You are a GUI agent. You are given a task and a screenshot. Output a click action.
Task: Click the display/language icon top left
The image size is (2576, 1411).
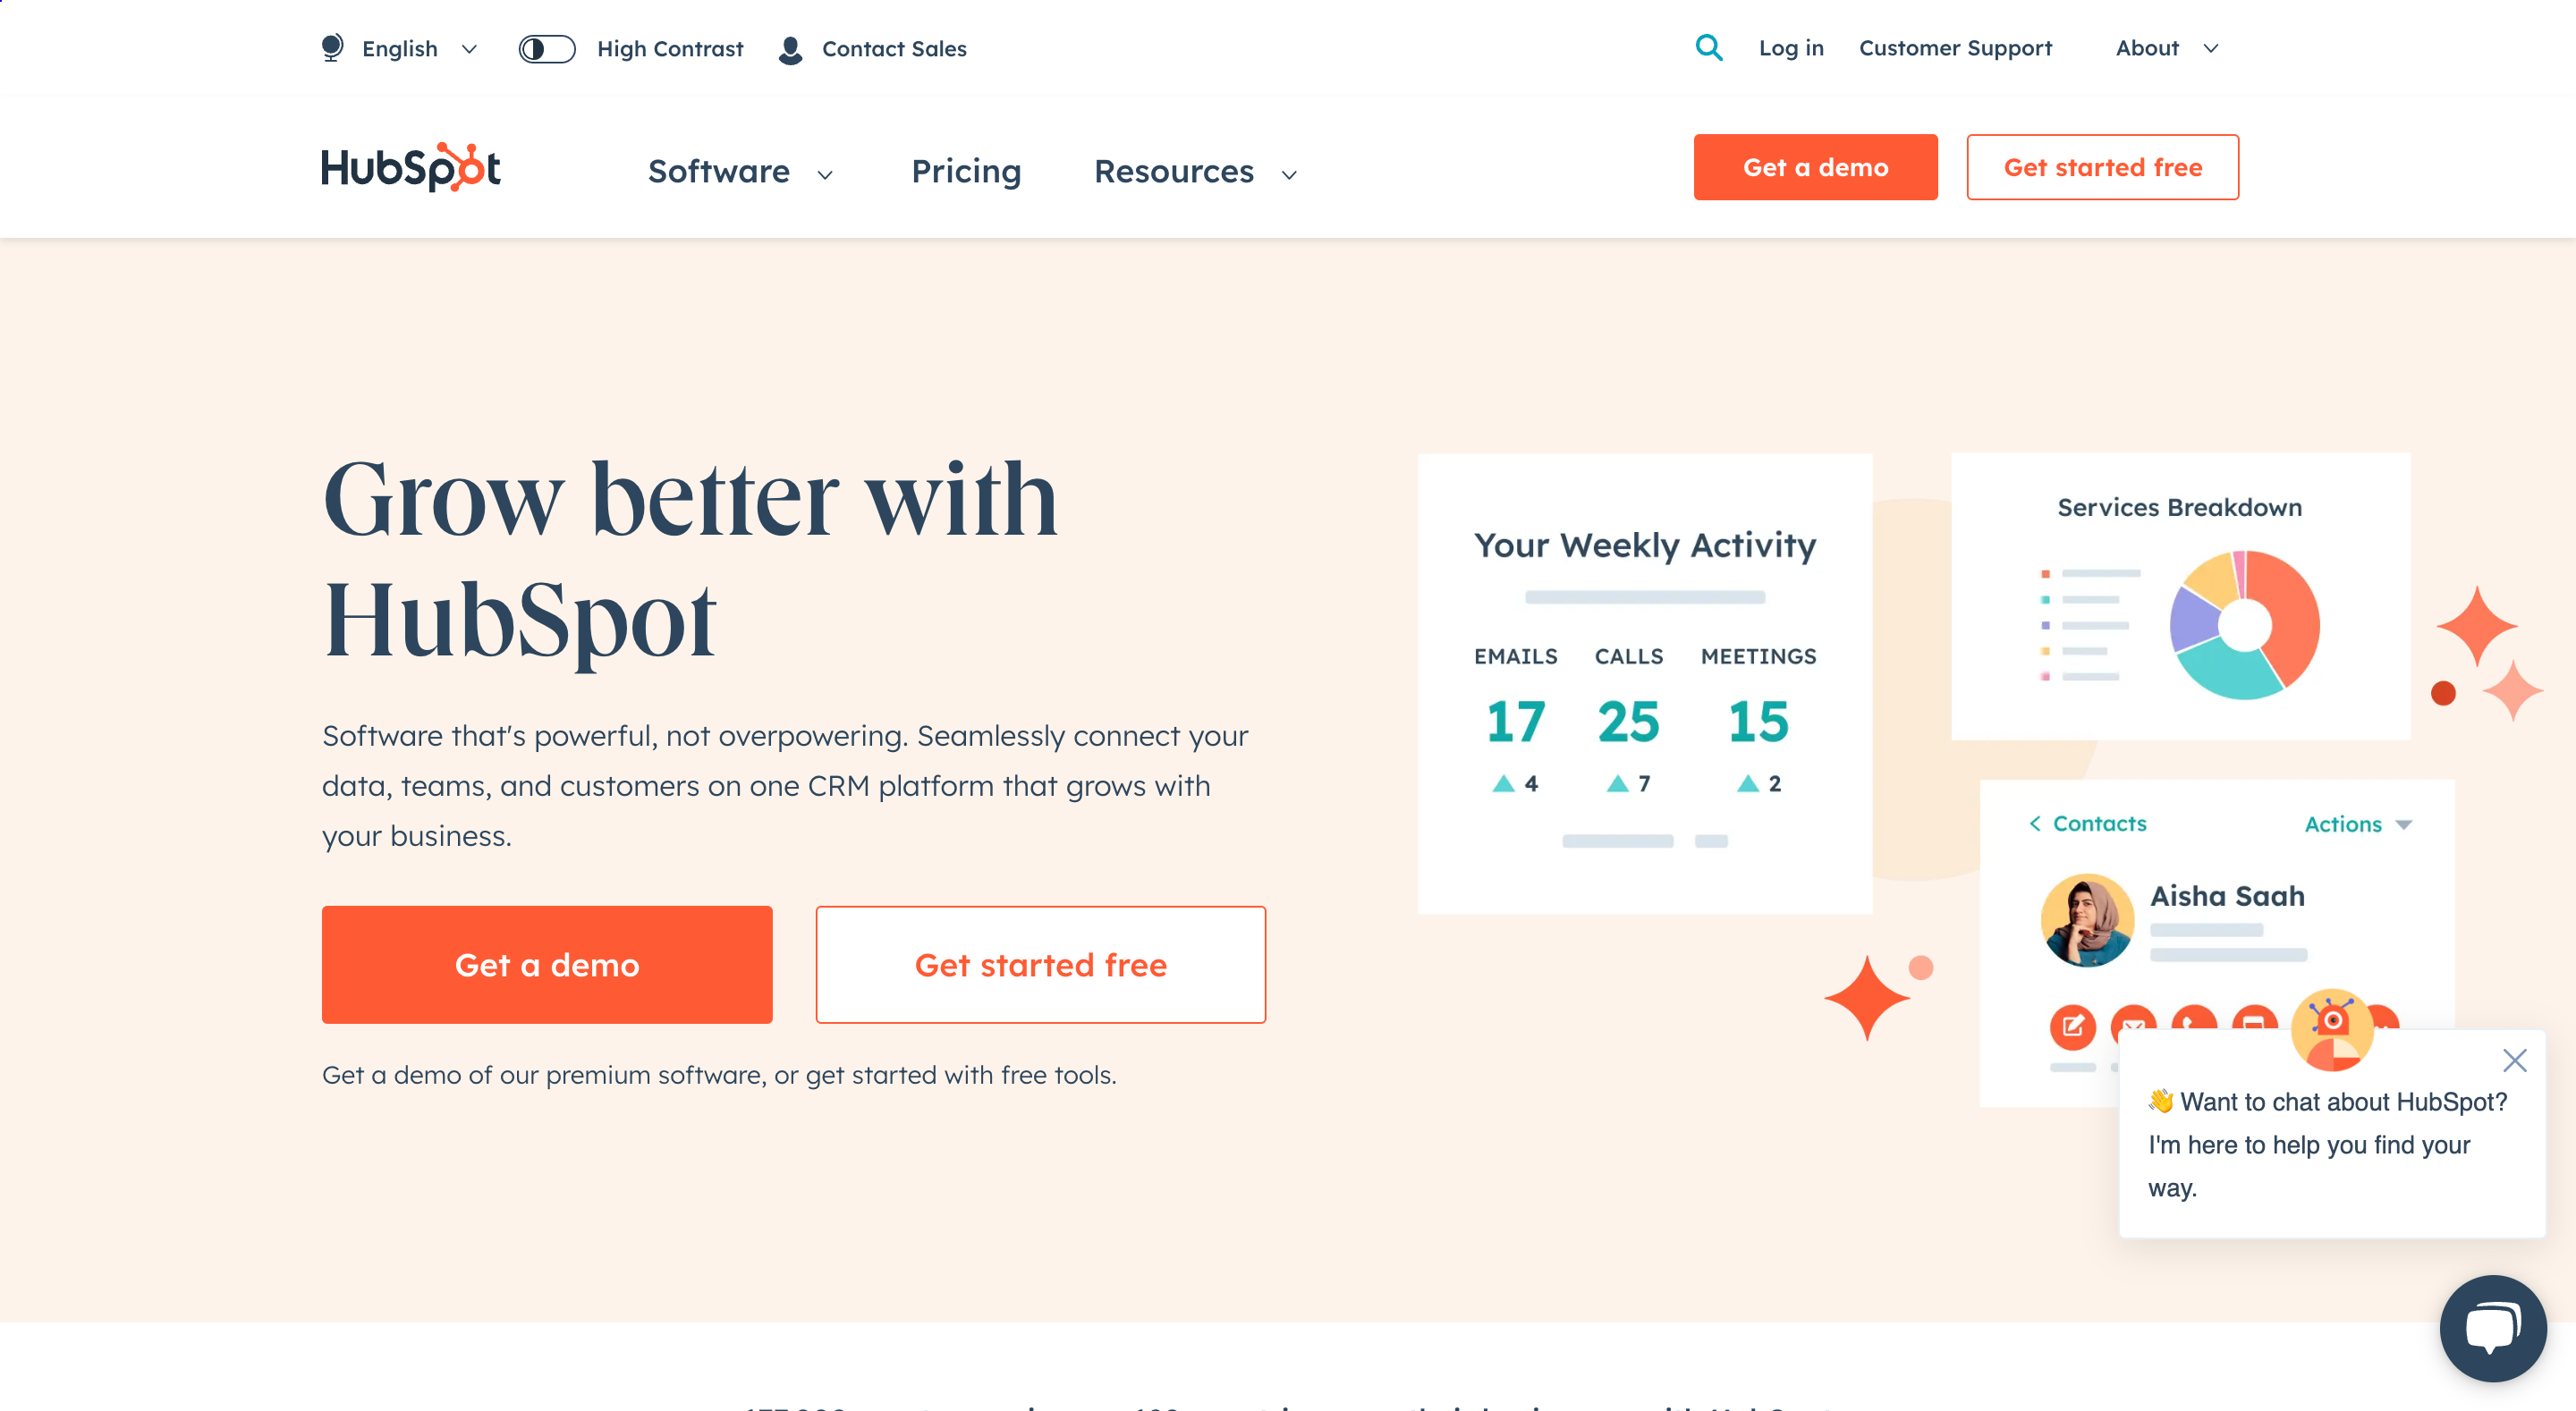(x=330, y=46)
